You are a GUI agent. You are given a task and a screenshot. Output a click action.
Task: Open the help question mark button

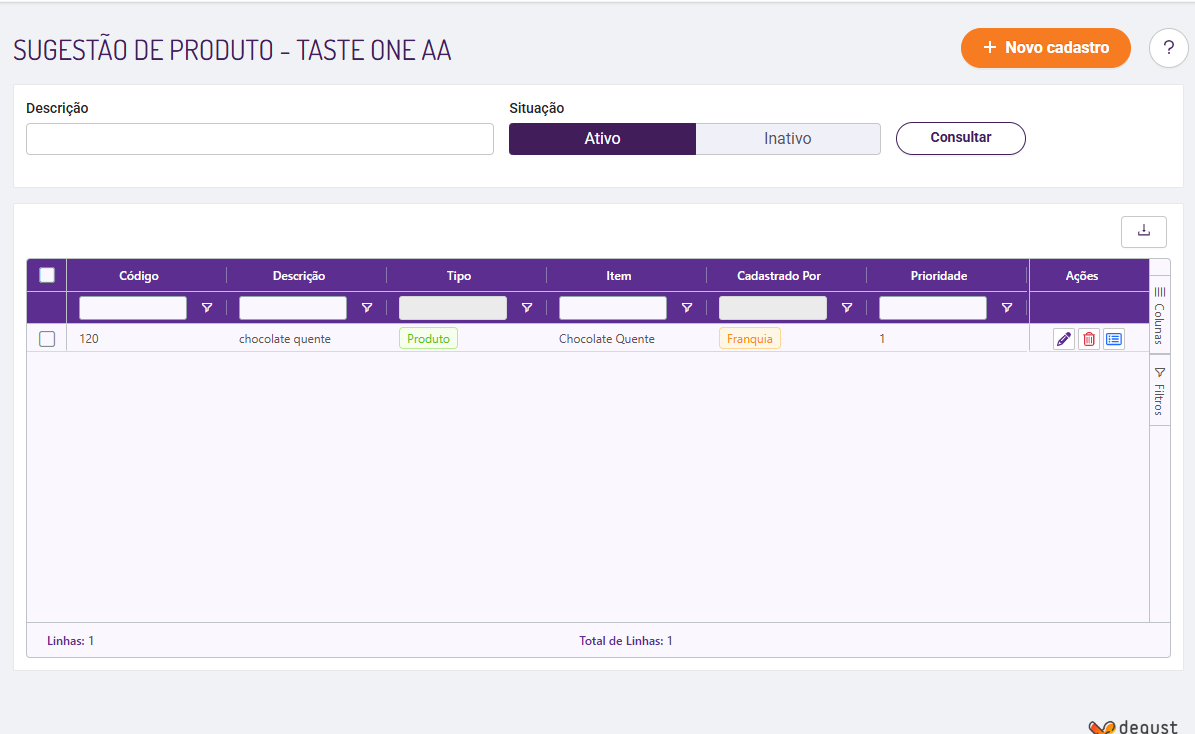click(1169, 48)
